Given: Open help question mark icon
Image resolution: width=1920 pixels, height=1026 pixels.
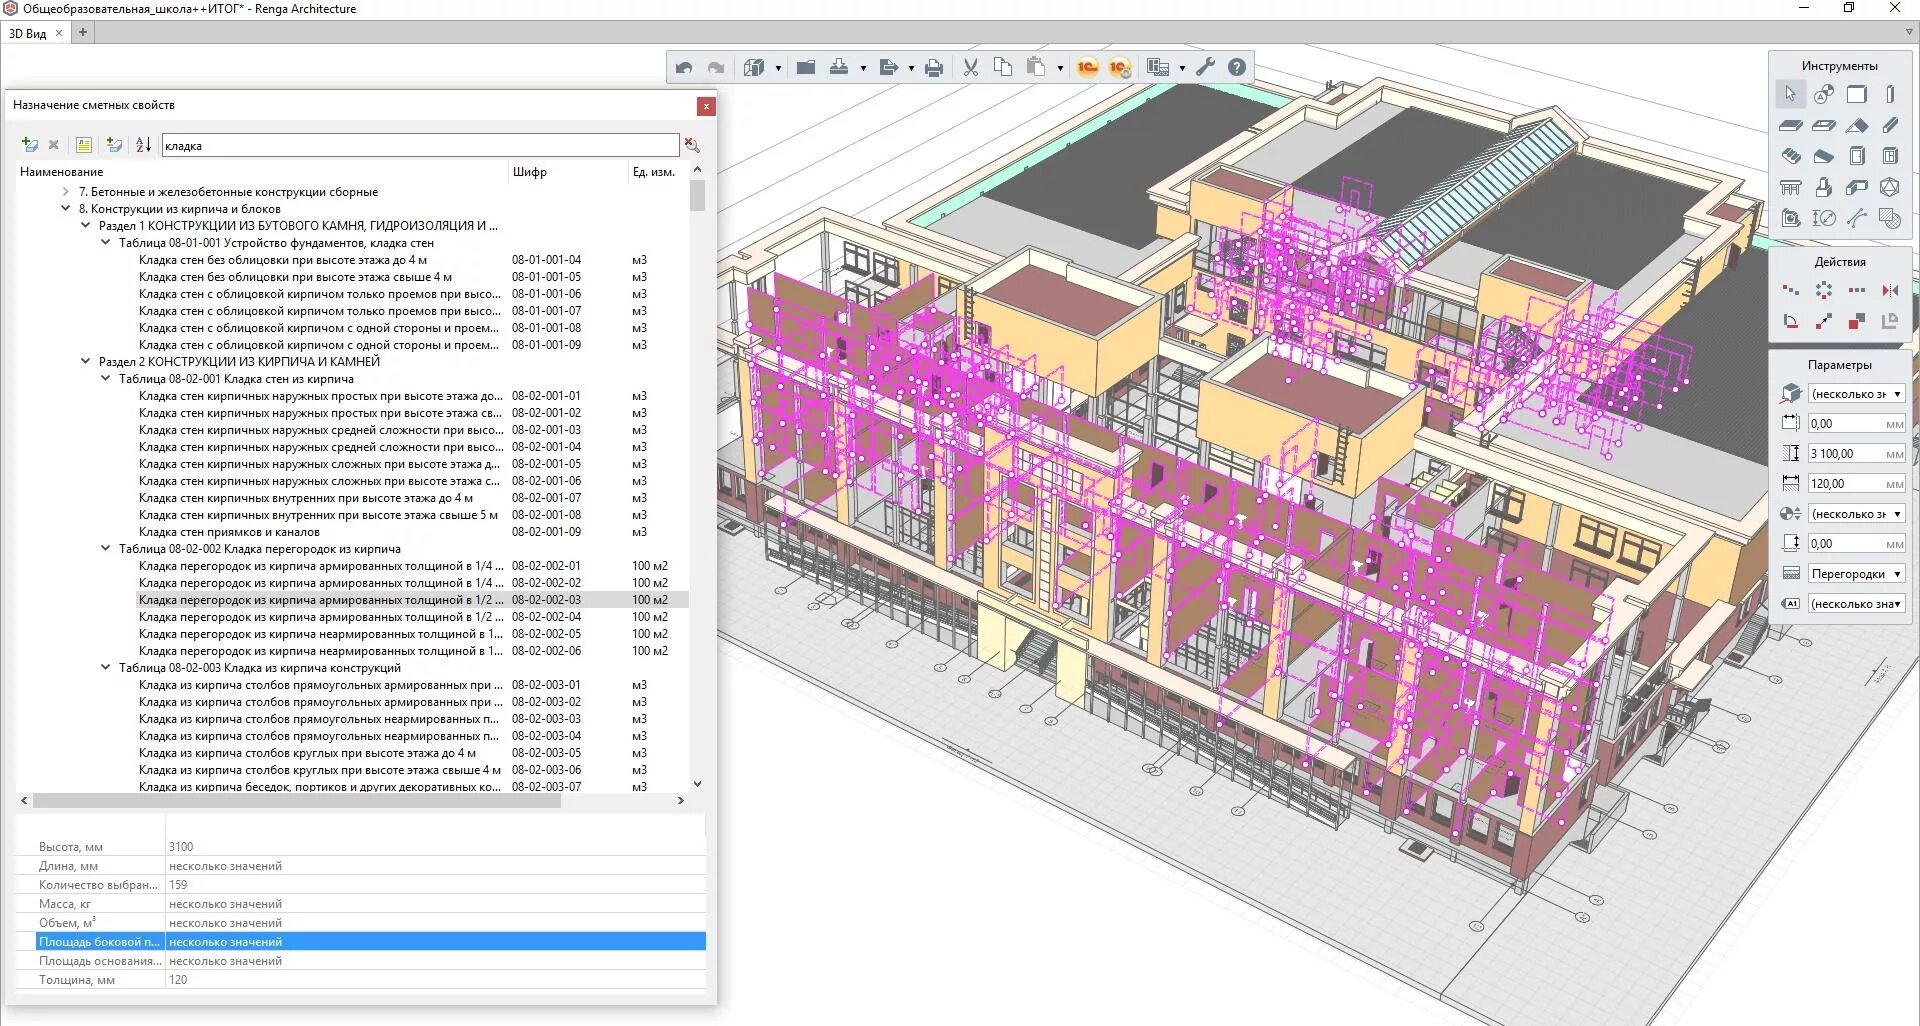Looking at the screenshot, I should click(x=1237, y=67).
